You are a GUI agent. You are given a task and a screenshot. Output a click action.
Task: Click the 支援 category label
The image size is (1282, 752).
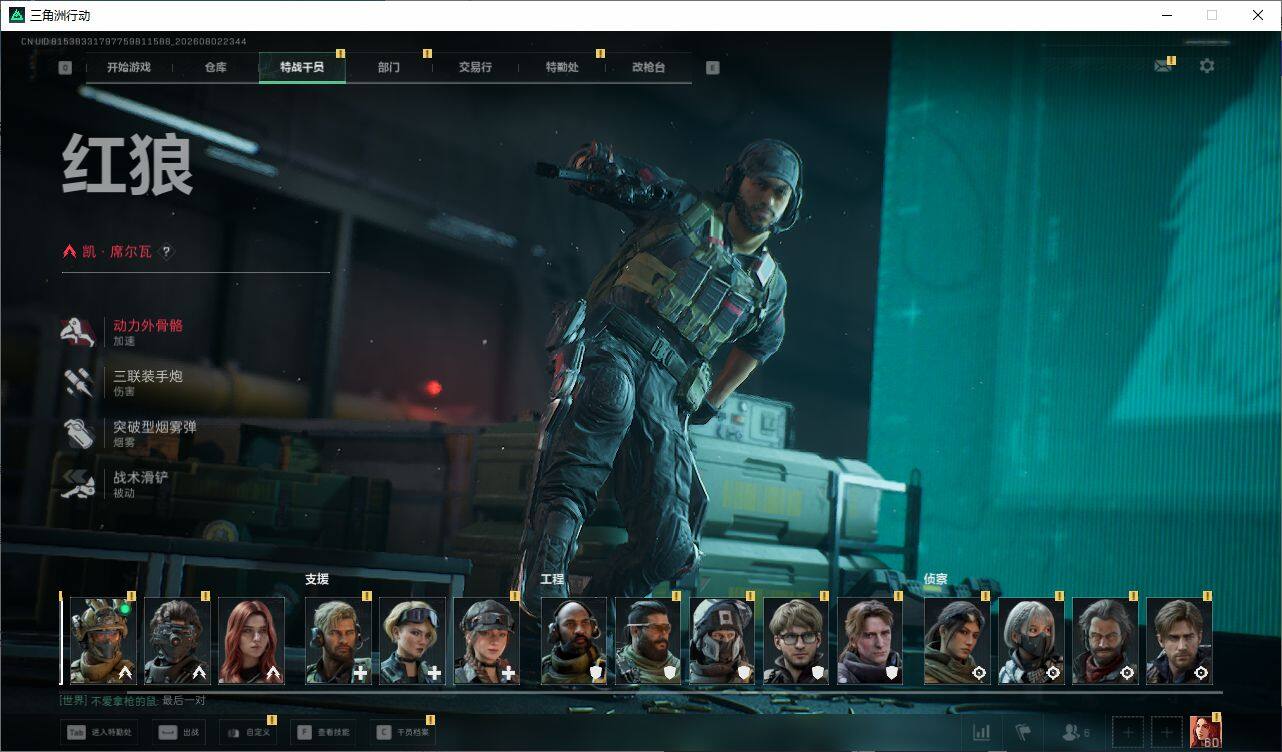click(317, 579)
